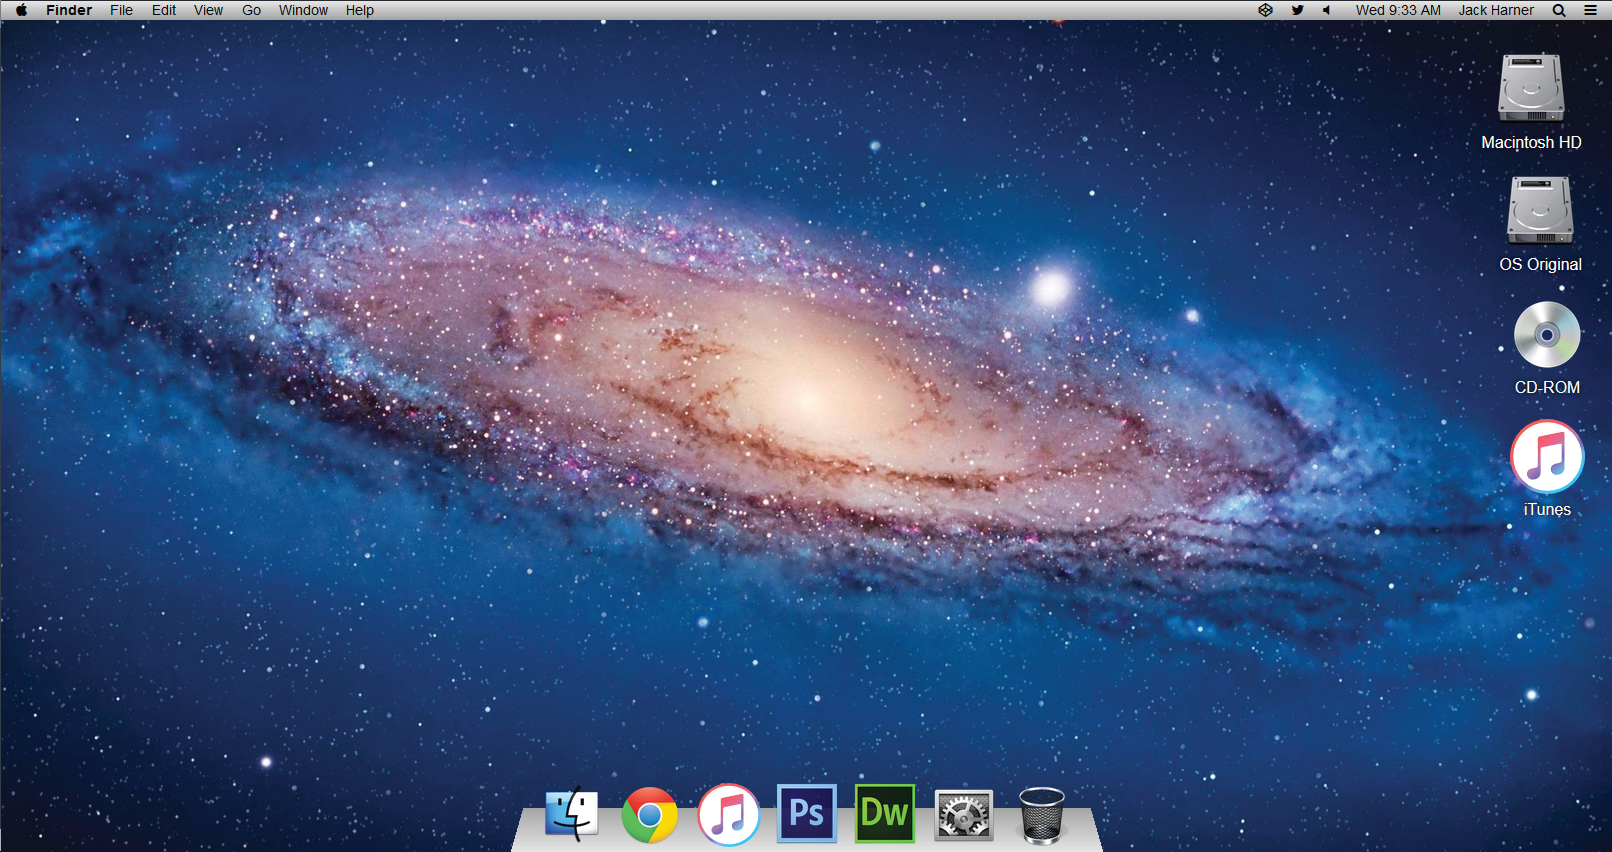
Task: Open the Window menu
Action: (x=303, y=10)
